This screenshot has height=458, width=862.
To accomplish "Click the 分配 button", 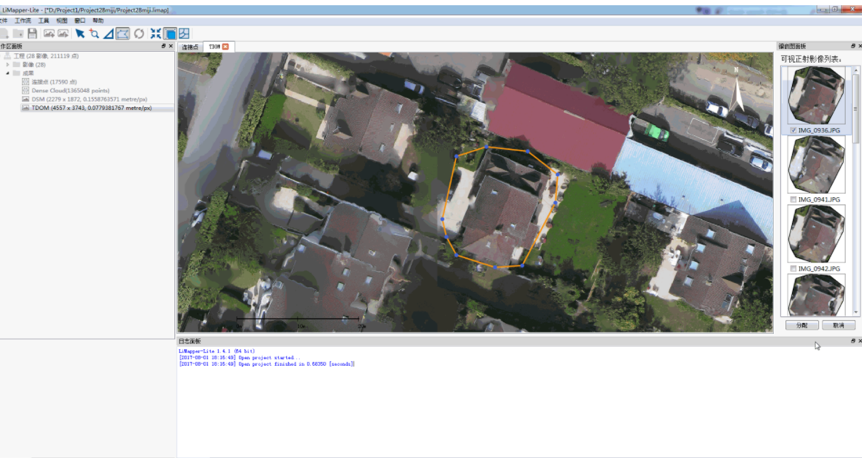I will point(802,325).
